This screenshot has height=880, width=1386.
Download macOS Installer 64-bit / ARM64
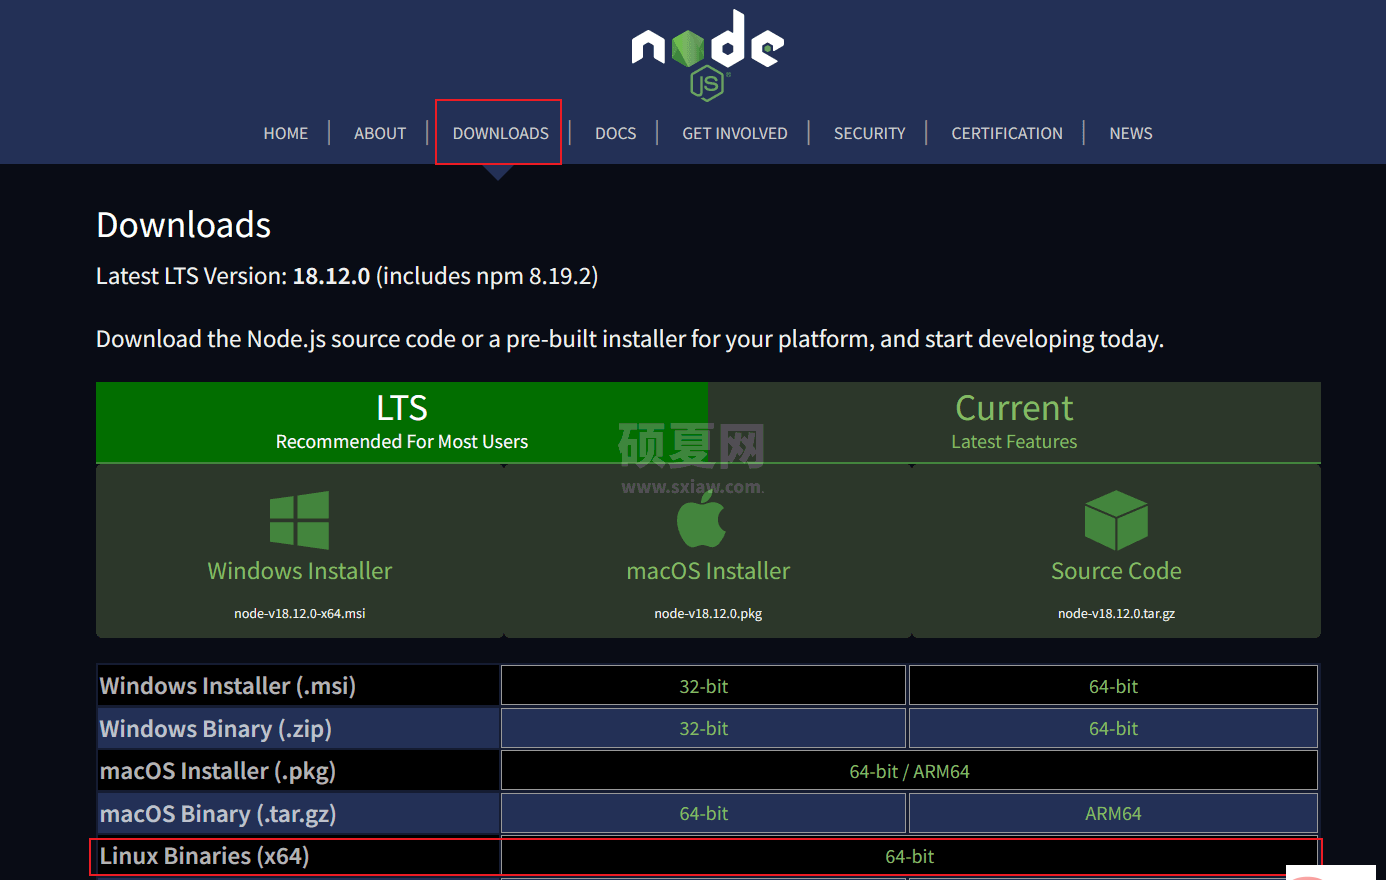pos(909,771)
